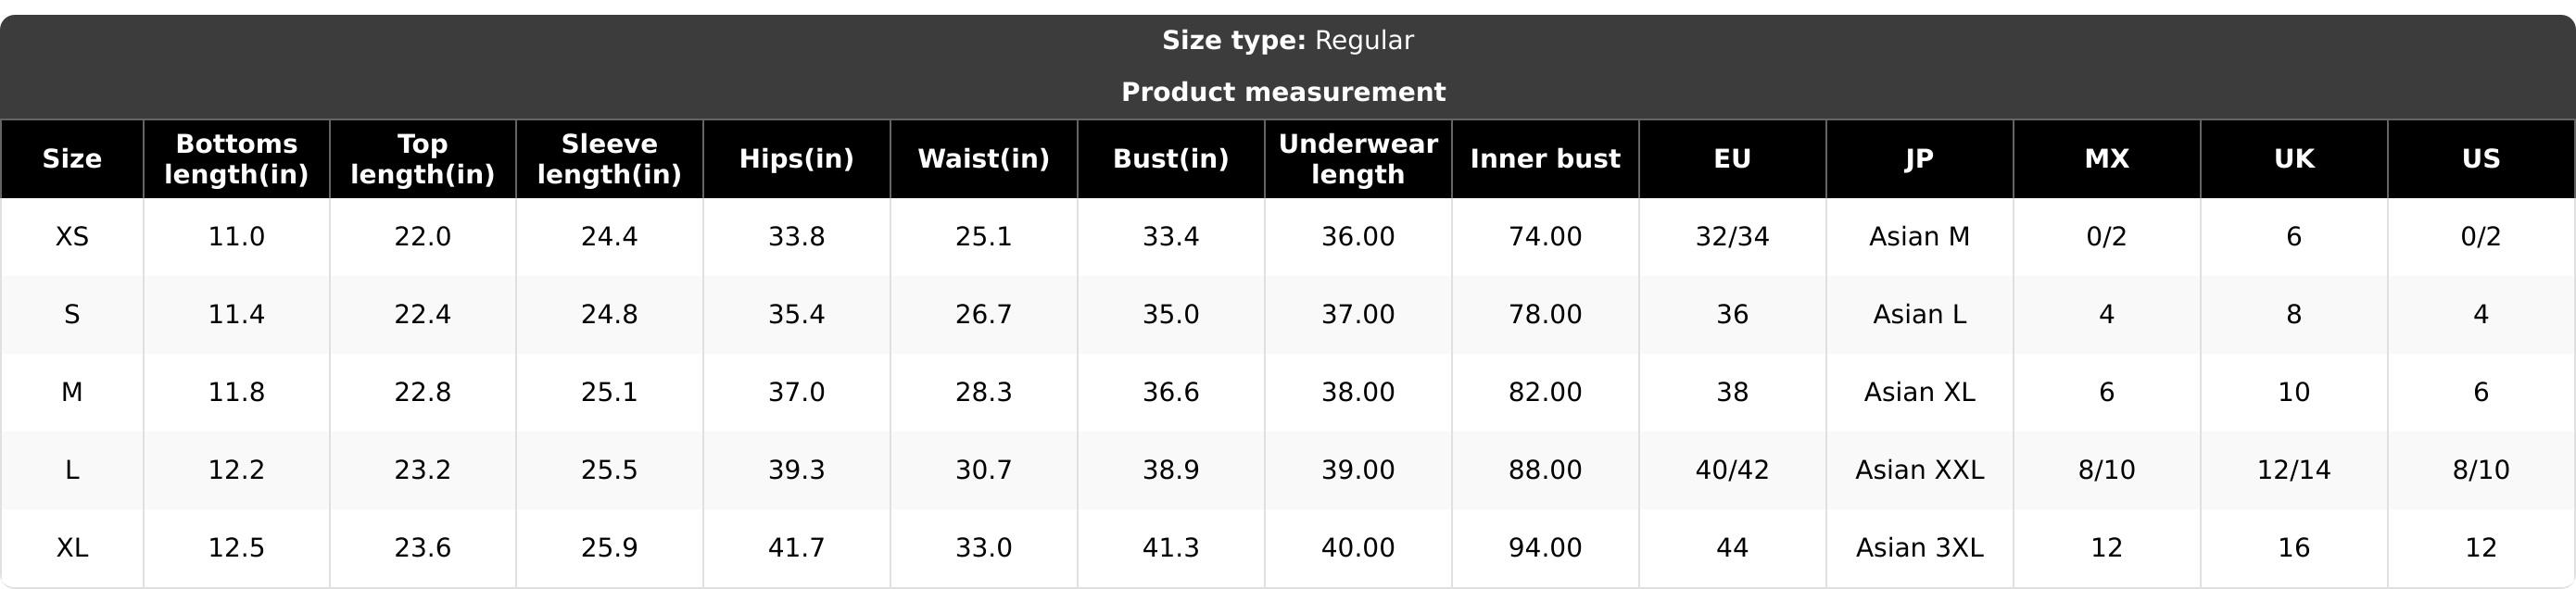Select the Waist(in) header cell

pyautogui.click(x=983, y=159)
